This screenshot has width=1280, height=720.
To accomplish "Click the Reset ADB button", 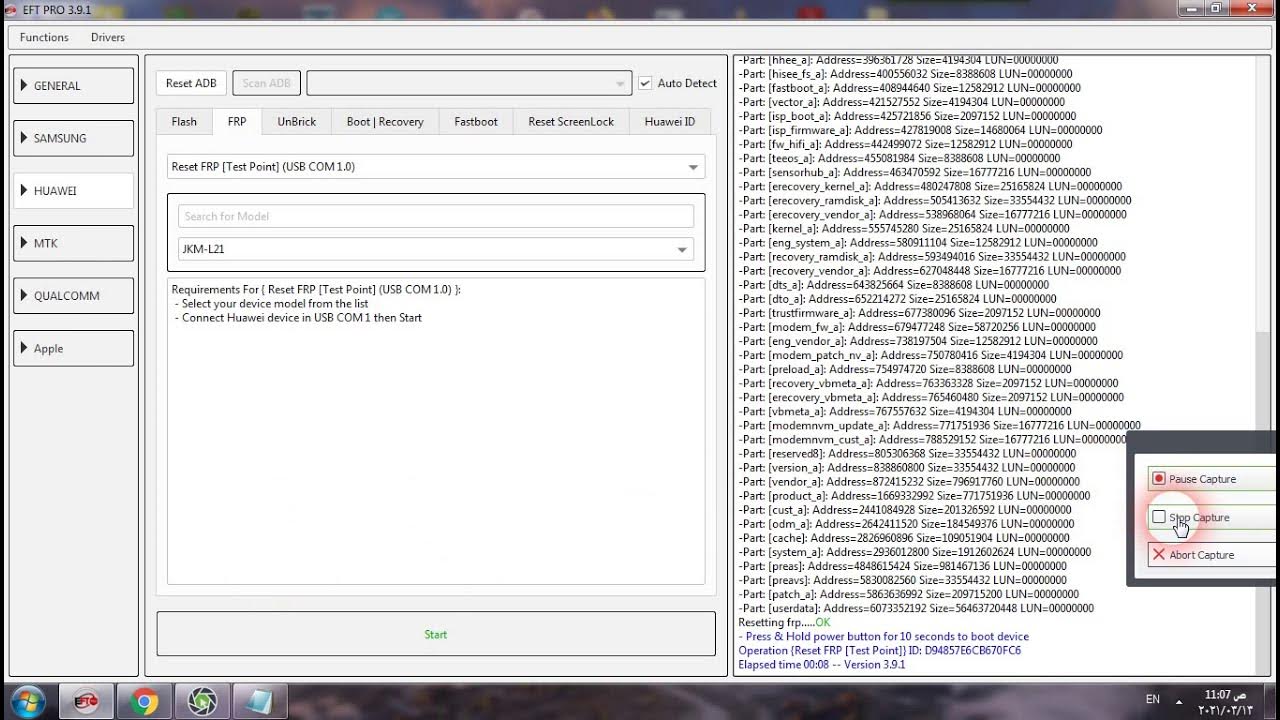I will [x=191, y=83].
